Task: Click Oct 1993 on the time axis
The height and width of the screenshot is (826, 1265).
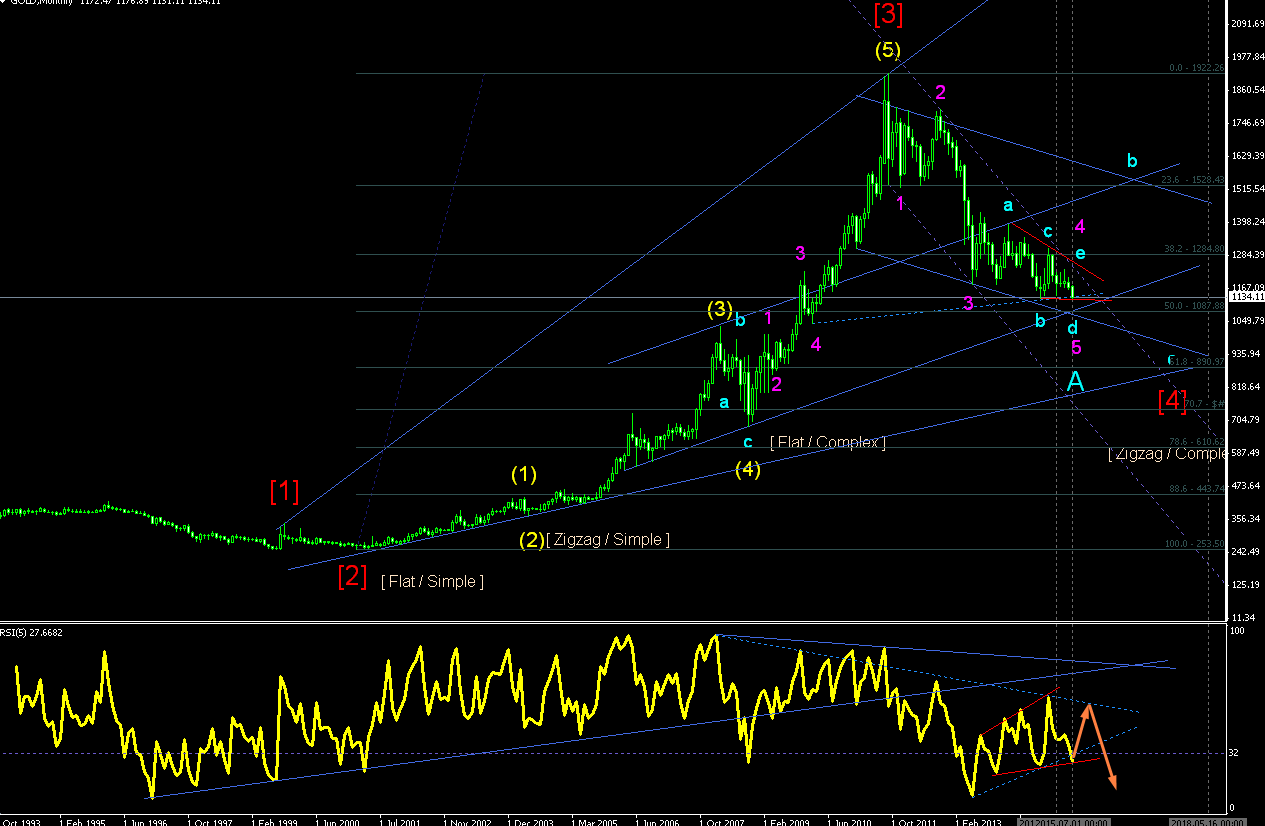Action: point(20,822)
